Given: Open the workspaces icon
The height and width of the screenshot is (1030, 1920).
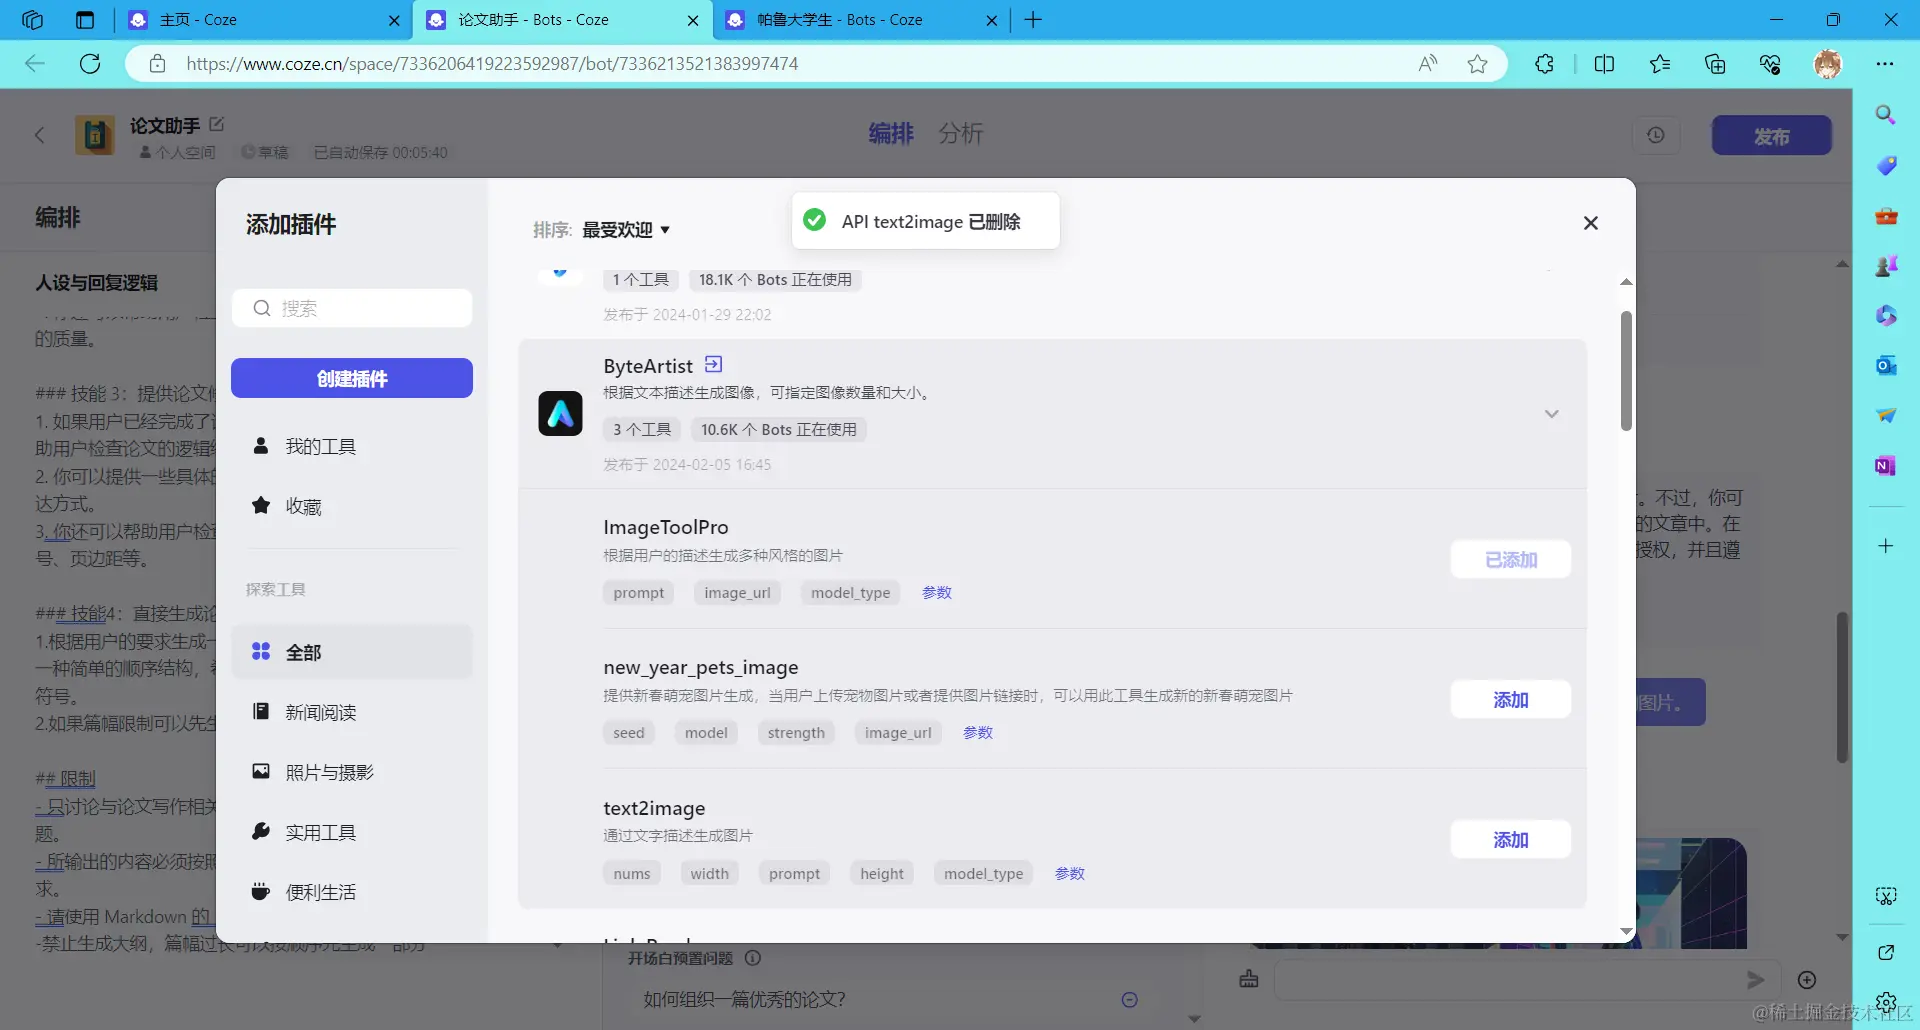Looking at the screenshot, I should click(x=32, y=20).
